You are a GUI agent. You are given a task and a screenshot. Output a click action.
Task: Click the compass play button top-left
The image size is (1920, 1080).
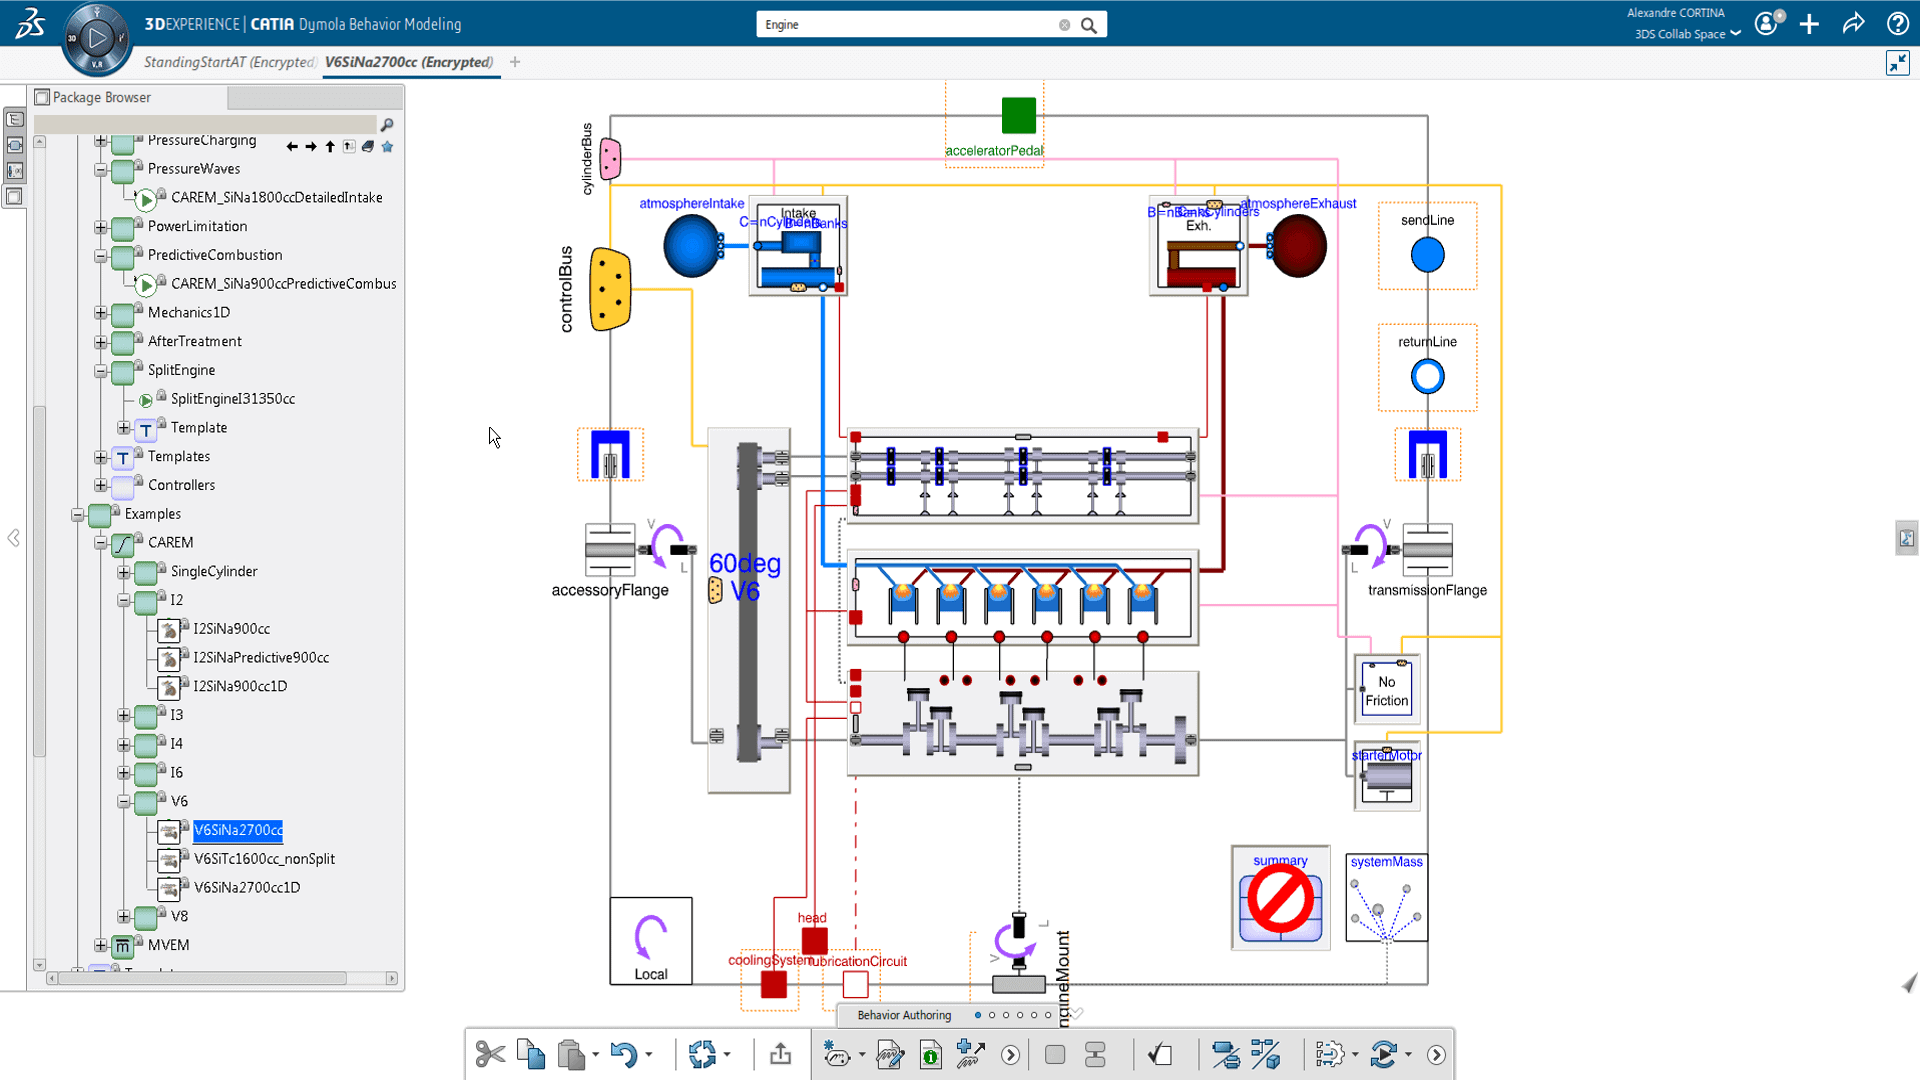coord(97,39)
